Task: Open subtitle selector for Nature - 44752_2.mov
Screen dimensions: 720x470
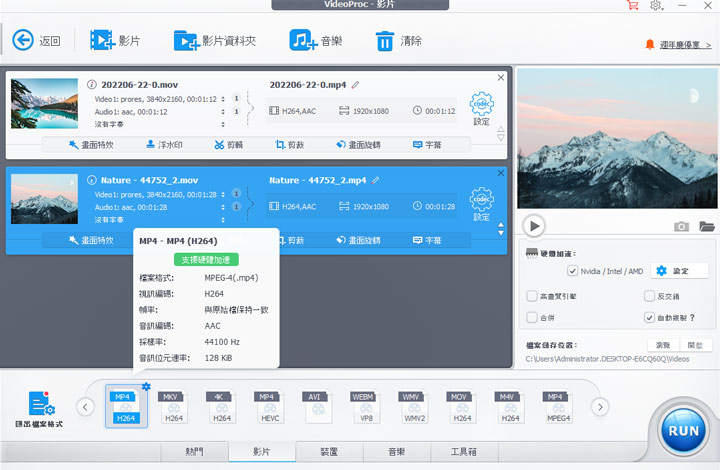Action: pyautogui.click(x=223, y=220)
